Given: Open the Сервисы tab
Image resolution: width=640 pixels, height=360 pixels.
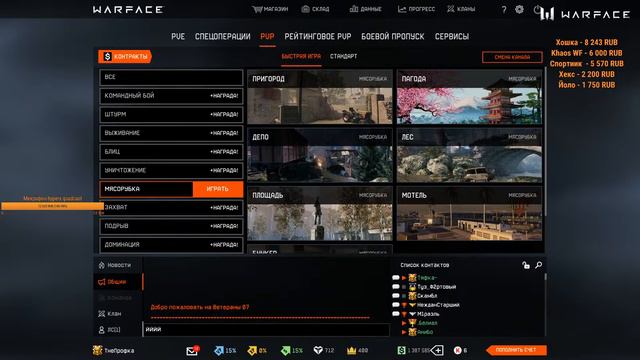Looking at the screenshot, I should pos(452,36).
